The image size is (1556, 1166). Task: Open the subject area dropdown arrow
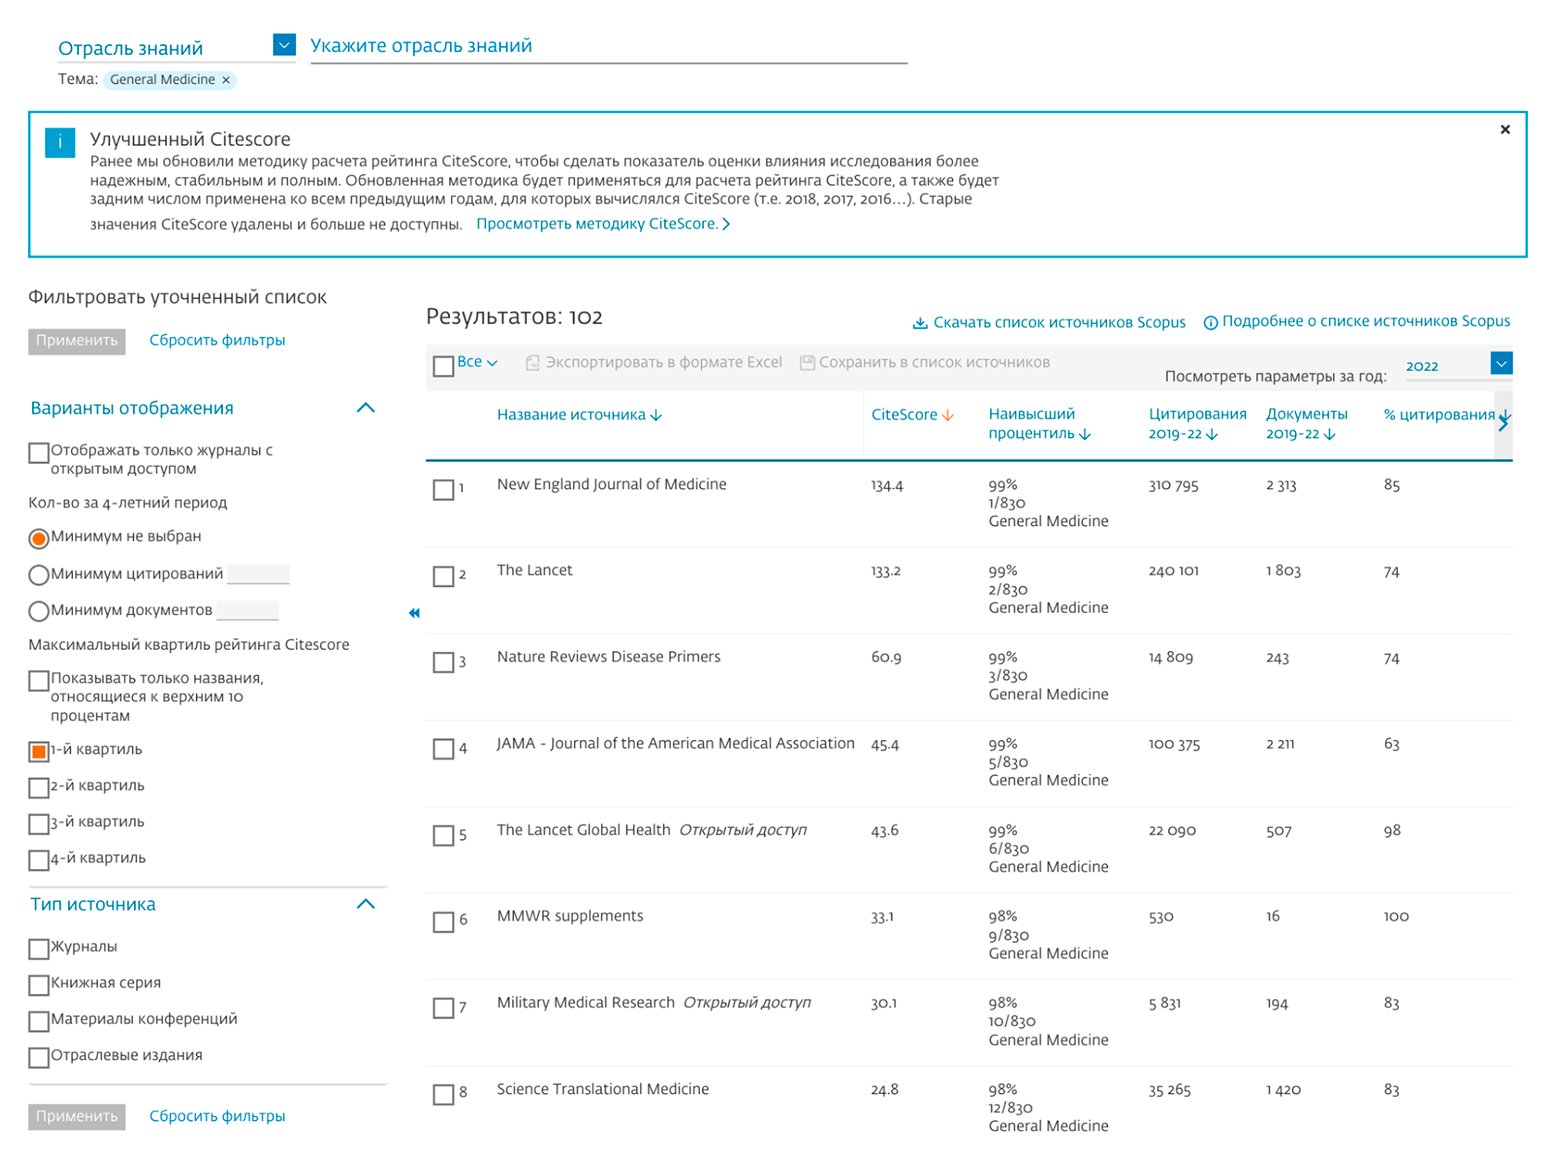pyautogui.click(x=284, y=44)
